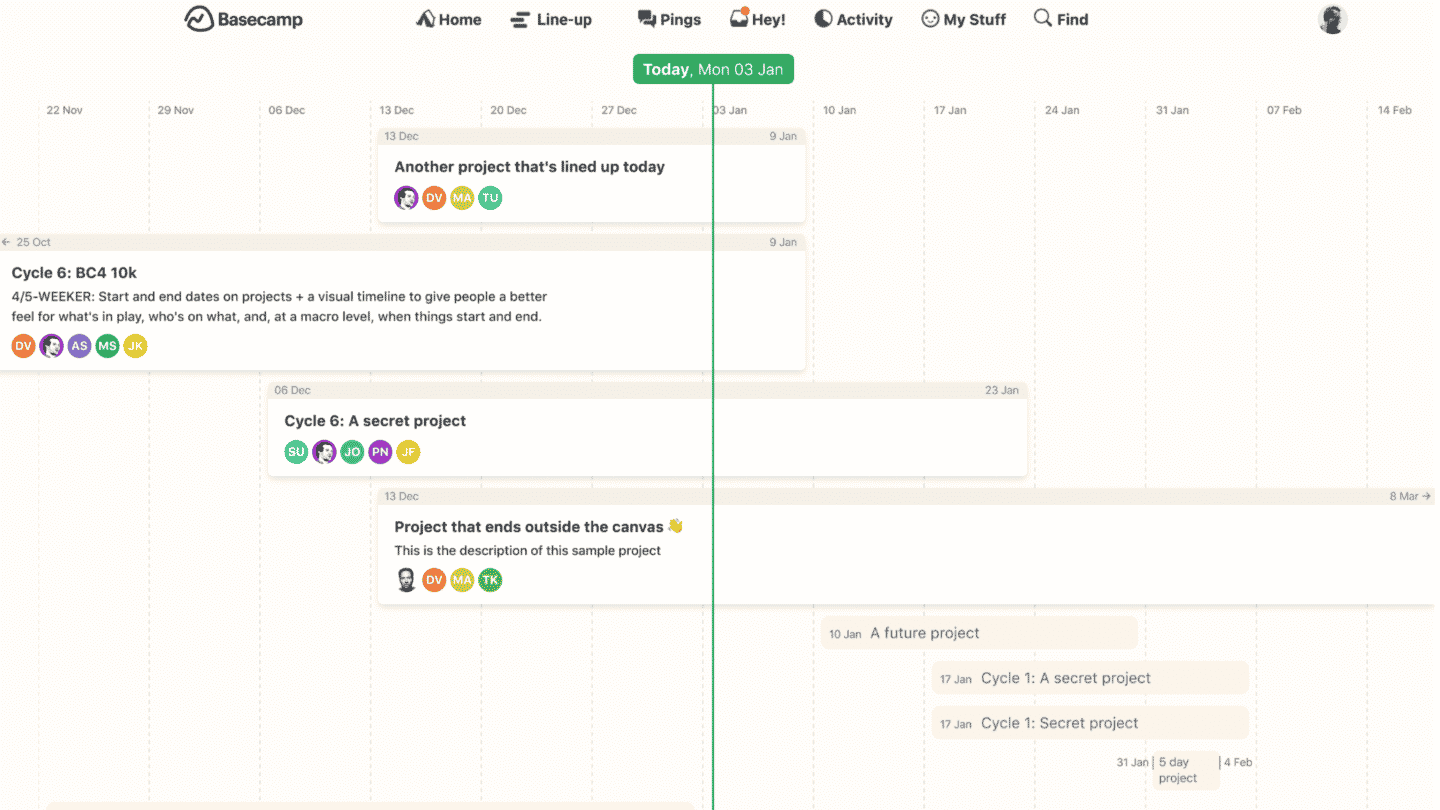The width and height of the screenshot is (1440, 810).
Task: Open the user profile avatar at top right
Action: point(1332,19)
